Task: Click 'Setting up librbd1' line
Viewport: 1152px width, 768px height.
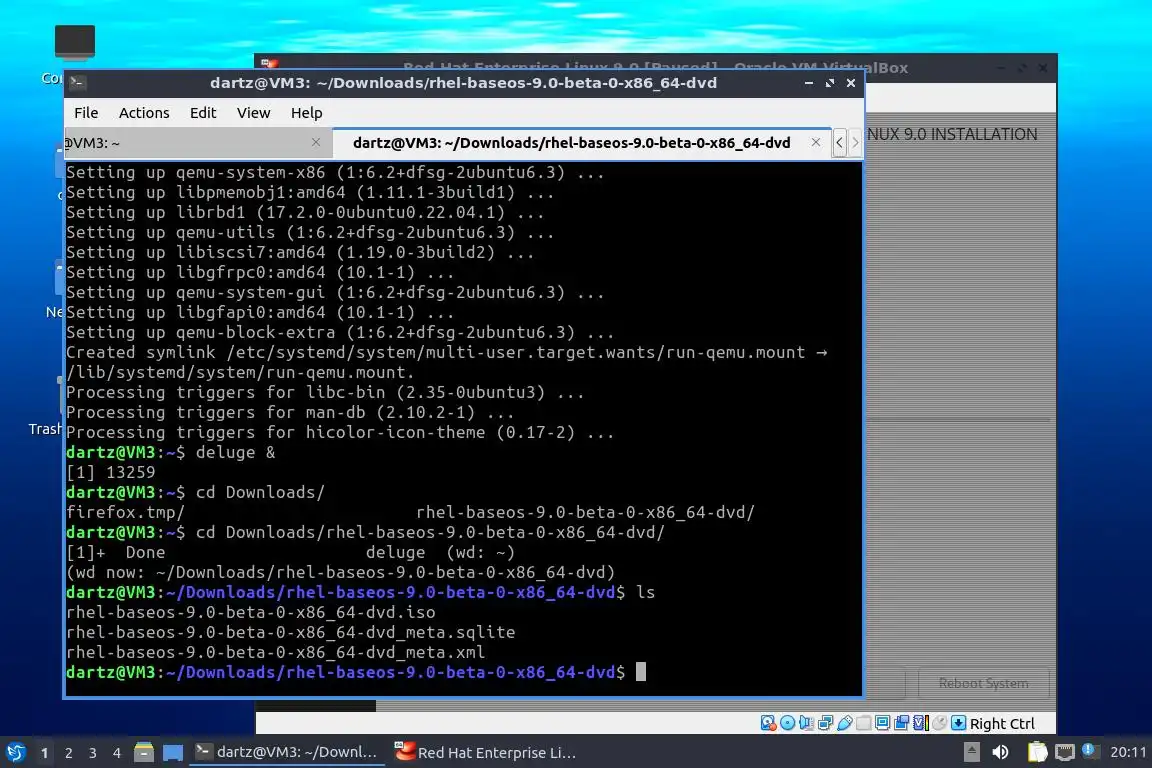Action: pos(305,212)
